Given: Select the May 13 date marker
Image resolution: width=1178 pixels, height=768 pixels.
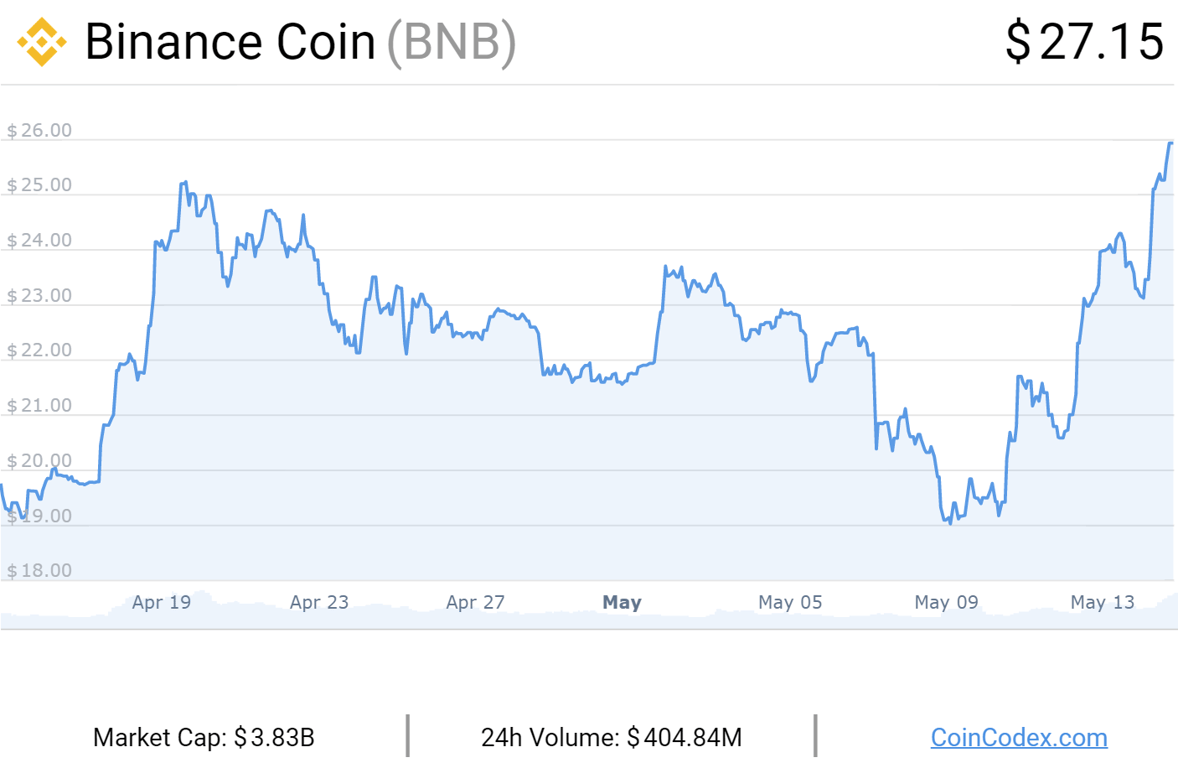Looking at the screenshot, I should point(1102,602).
